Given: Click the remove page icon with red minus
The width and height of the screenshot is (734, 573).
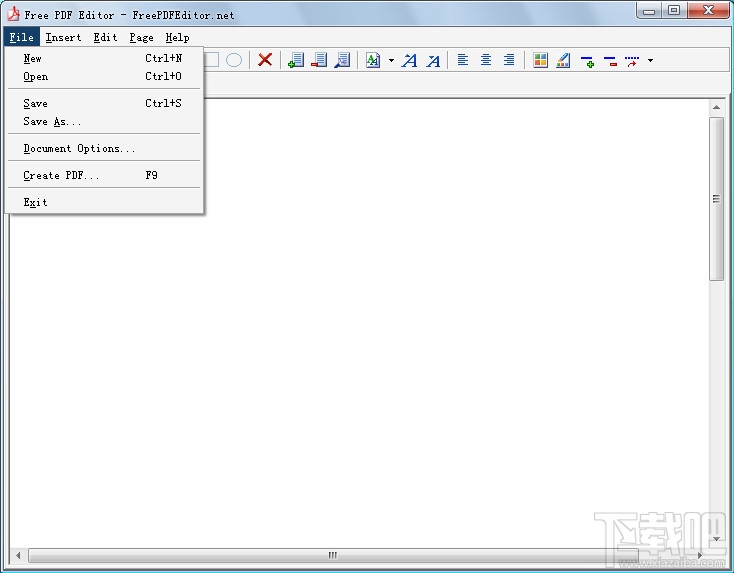Looking at the screenshot, I should point(319,60).
